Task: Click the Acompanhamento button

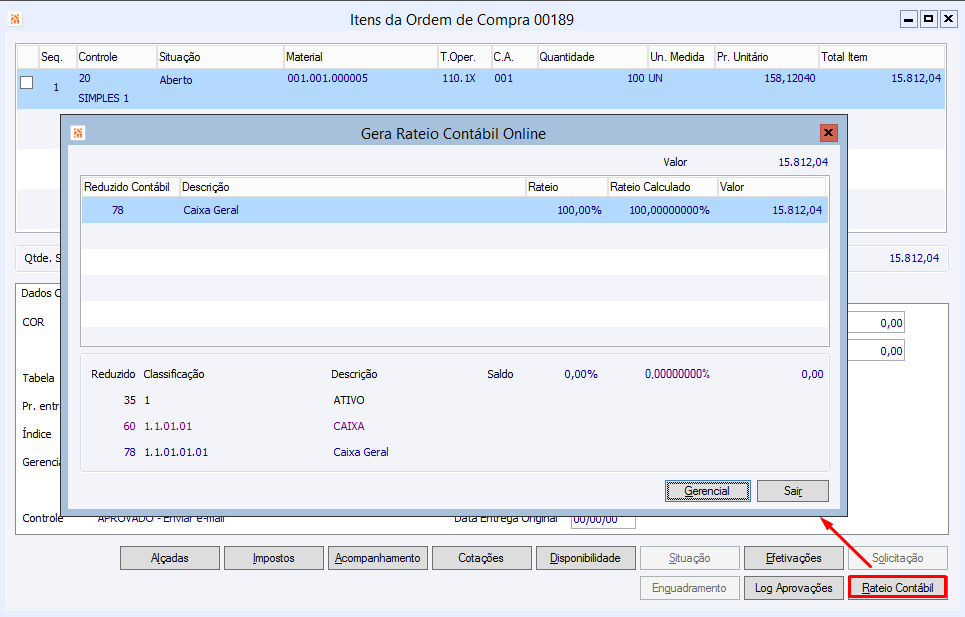Action: 378,558
